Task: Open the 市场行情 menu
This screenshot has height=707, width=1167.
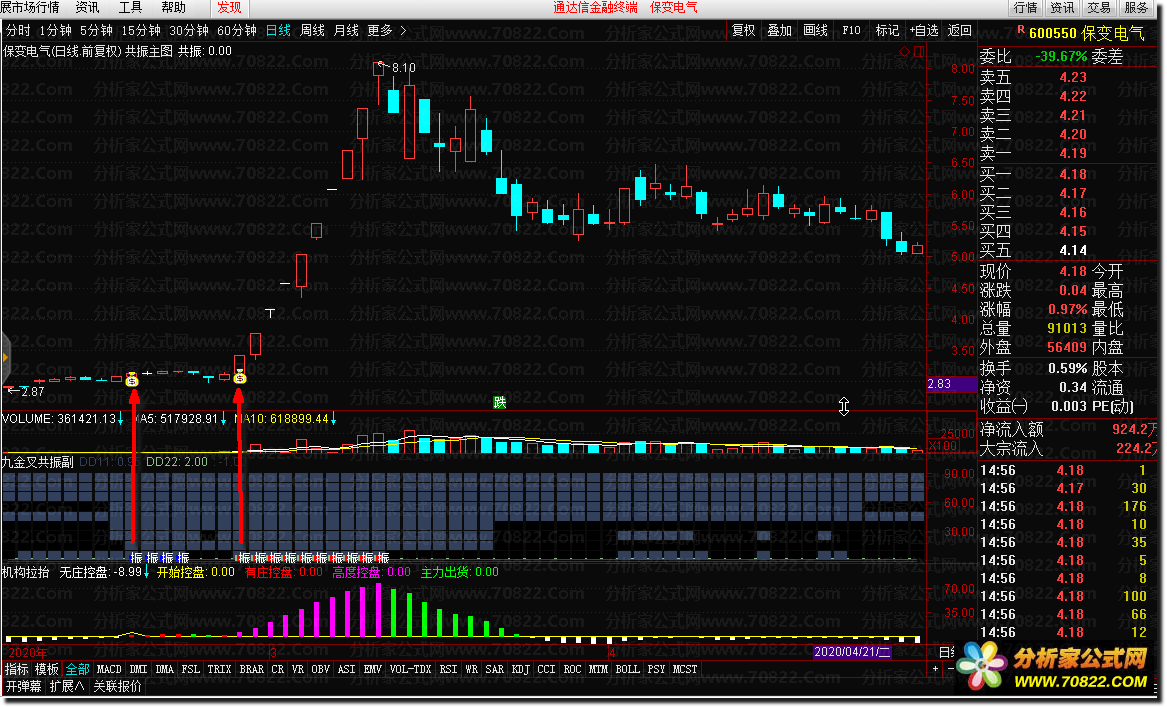Action: click(x=30, y=7)
